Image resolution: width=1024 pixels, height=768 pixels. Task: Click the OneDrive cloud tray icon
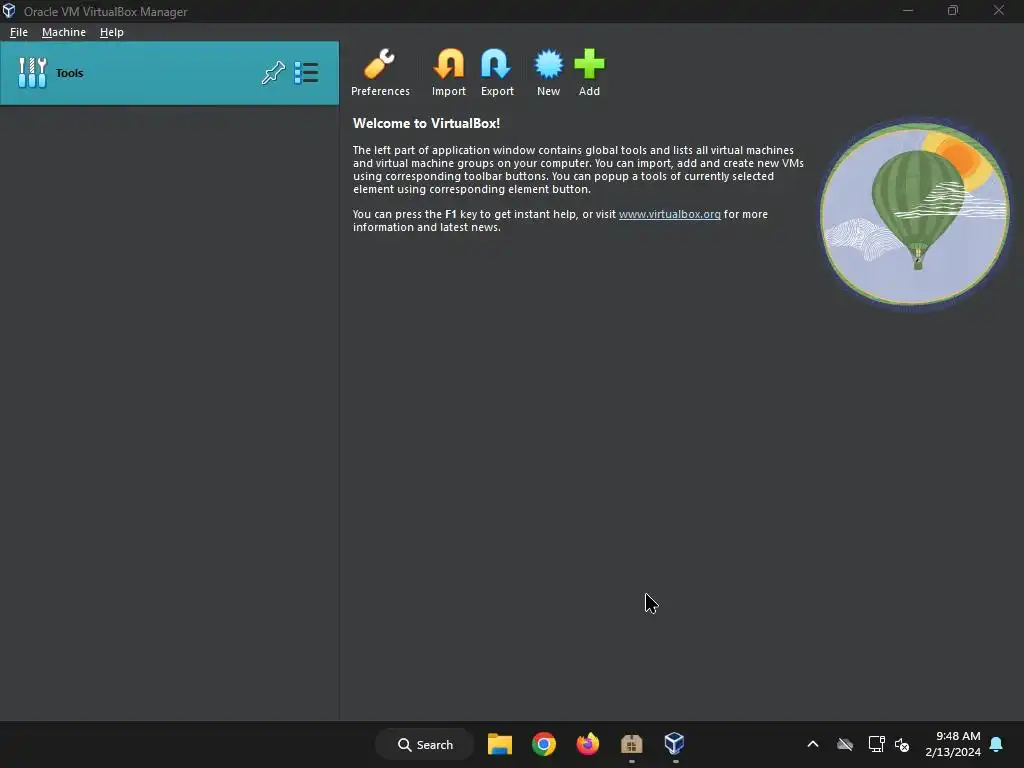[845, 744]
